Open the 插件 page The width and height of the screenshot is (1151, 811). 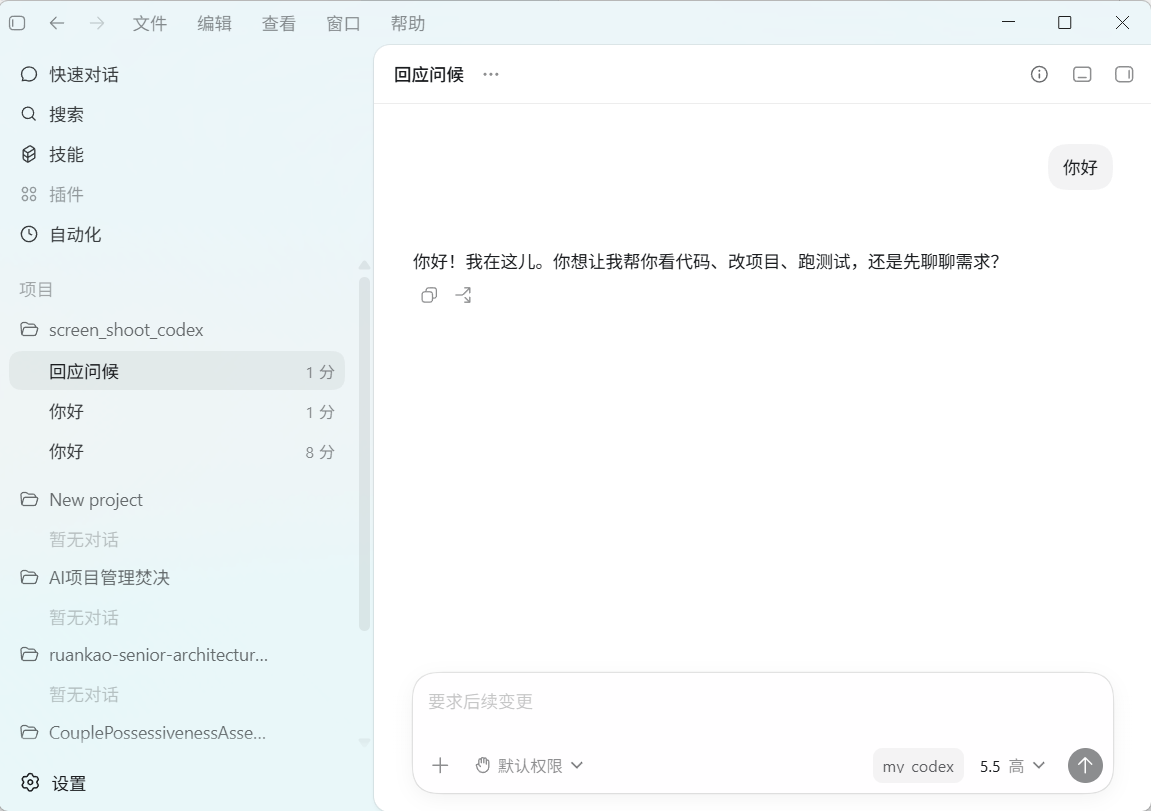click(x=177, y=194)
